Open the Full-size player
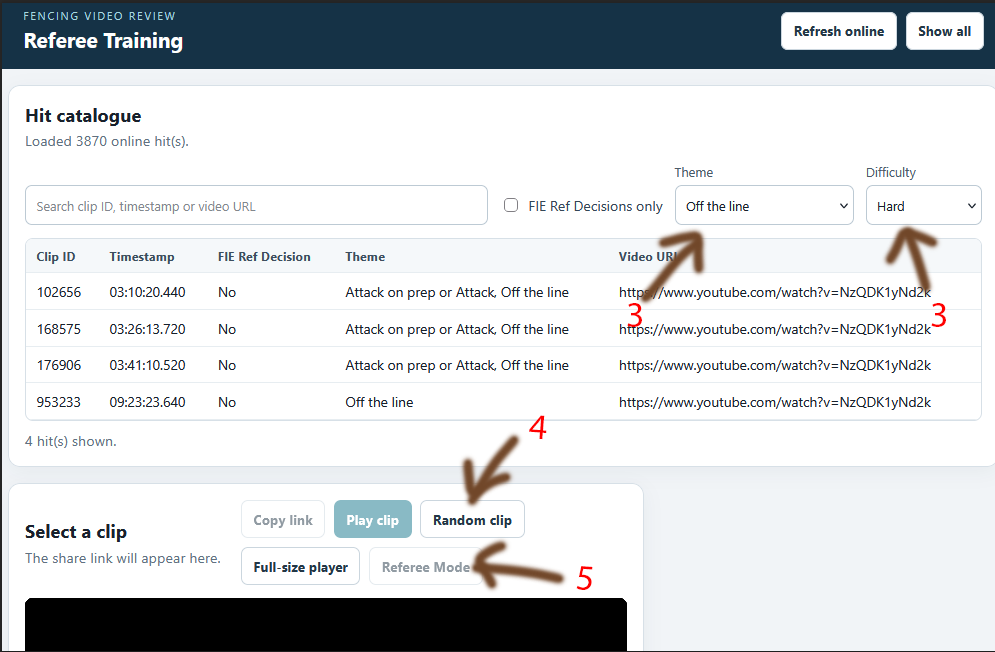Viewport: 995px width, 652px height. click(300, 567)
